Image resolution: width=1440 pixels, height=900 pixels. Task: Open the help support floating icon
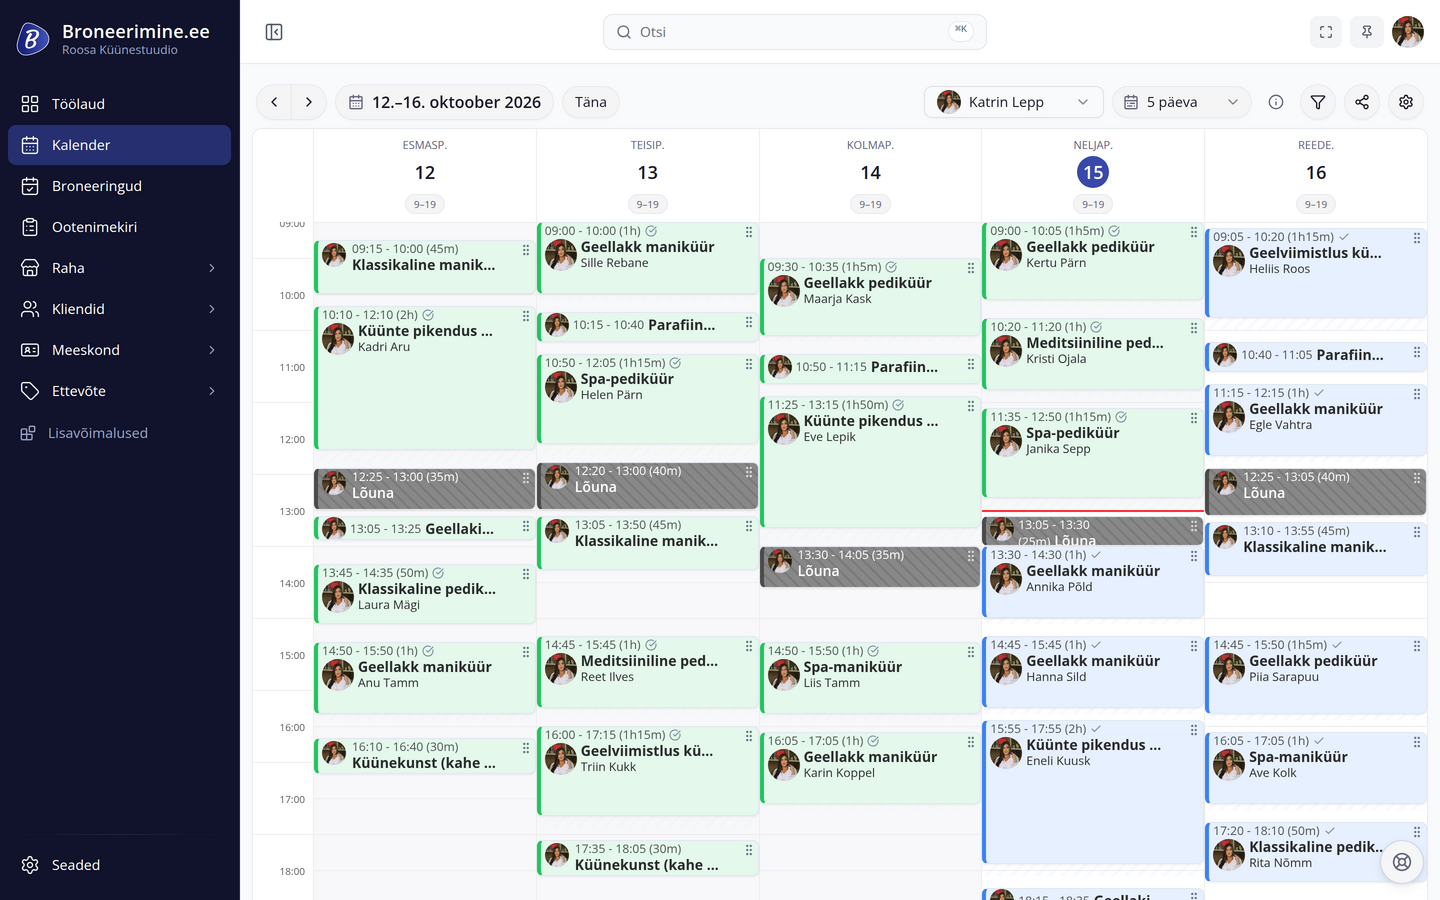coord(1402,862)
